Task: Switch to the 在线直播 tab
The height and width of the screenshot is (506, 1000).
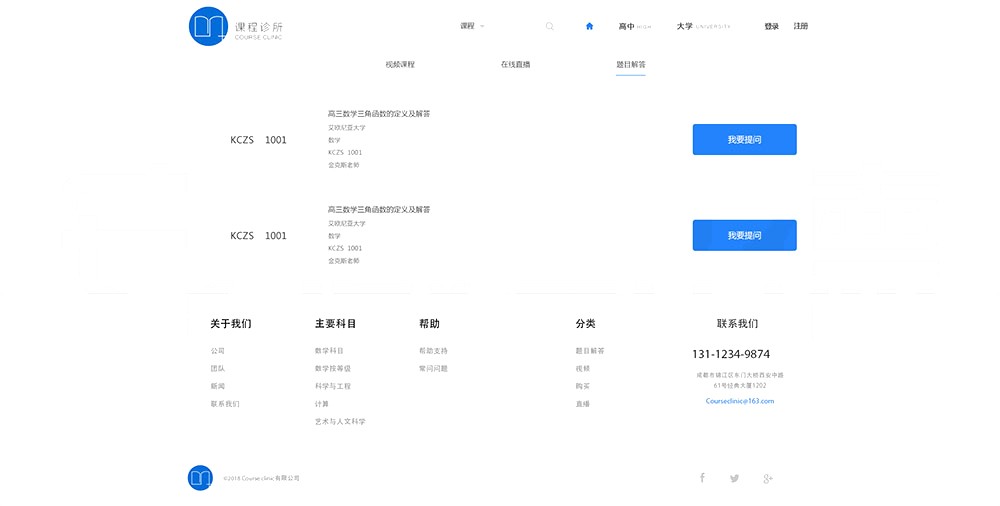Action: pos(515,64)
